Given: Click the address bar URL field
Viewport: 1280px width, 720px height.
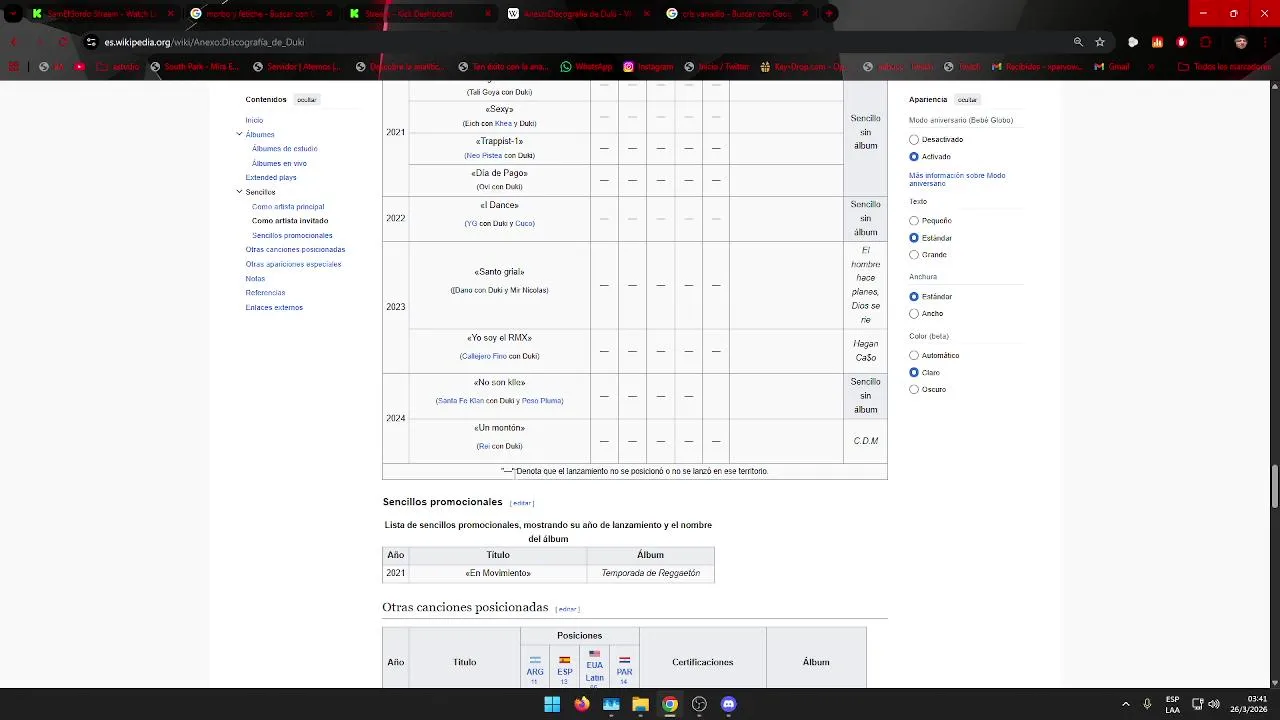Looking at the screenshot, I should [580, 42].
